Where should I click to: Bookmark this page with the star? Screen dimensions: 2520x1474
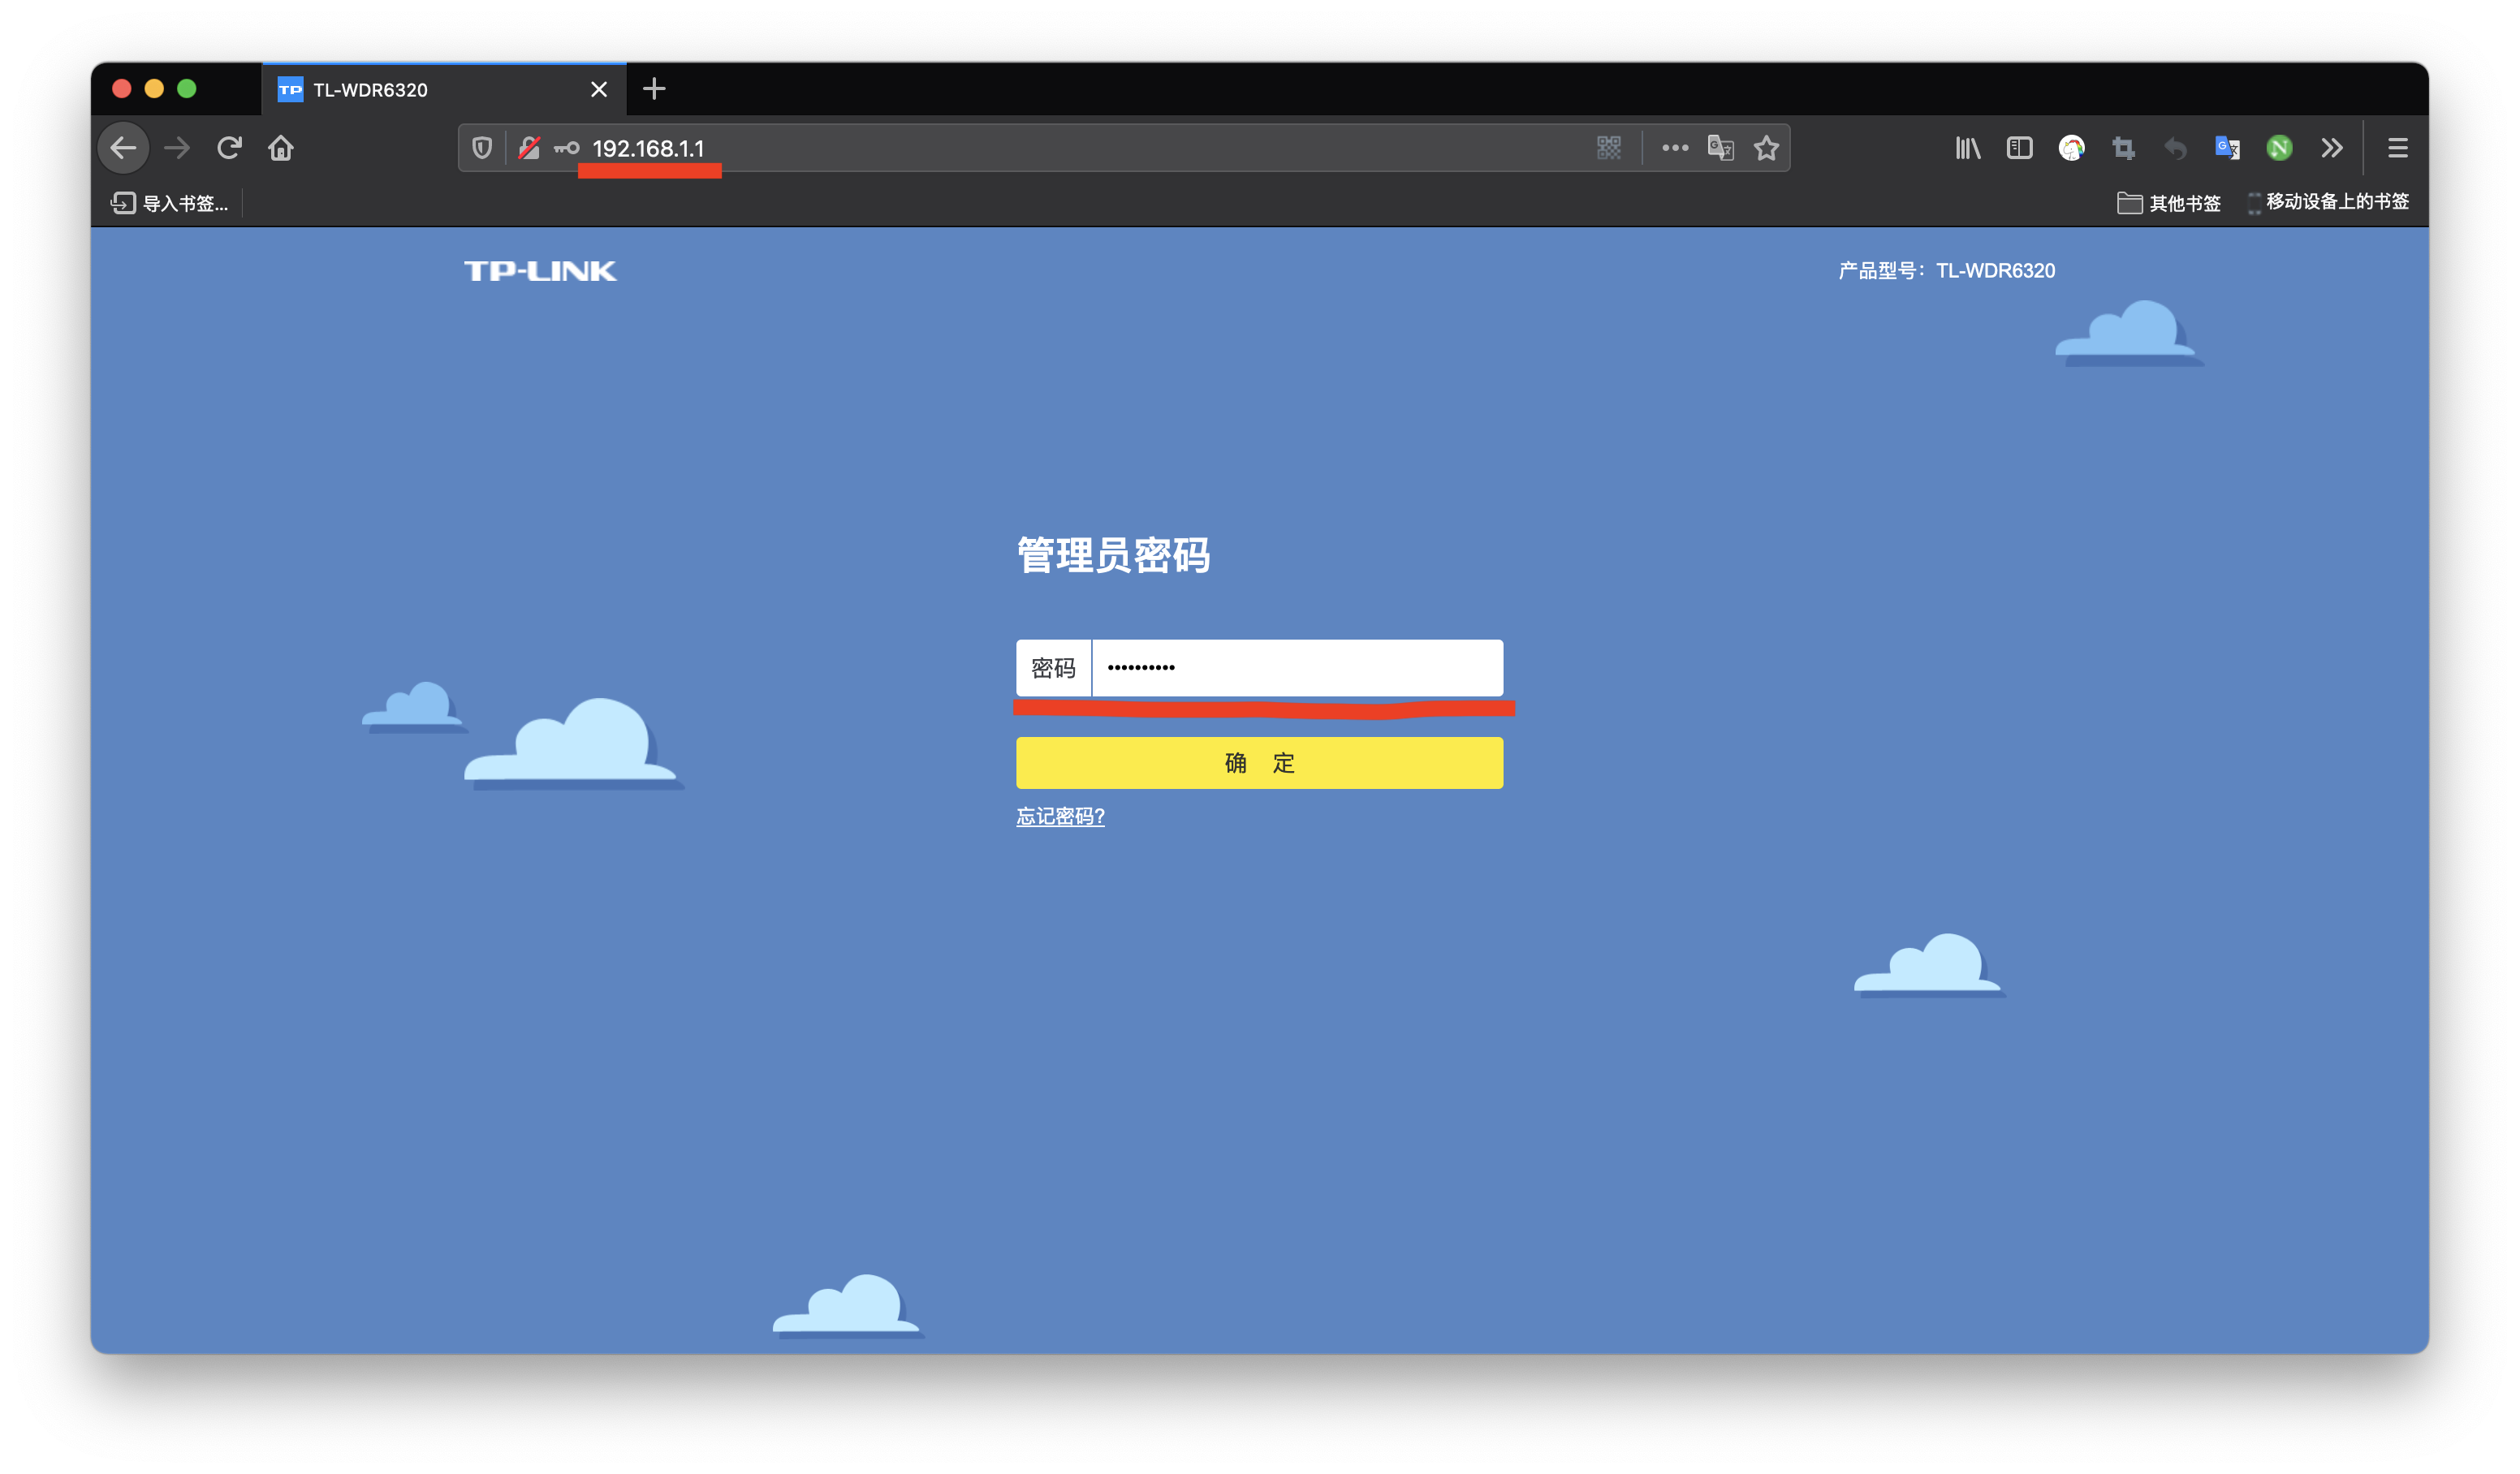click(x=1766, y=148)
